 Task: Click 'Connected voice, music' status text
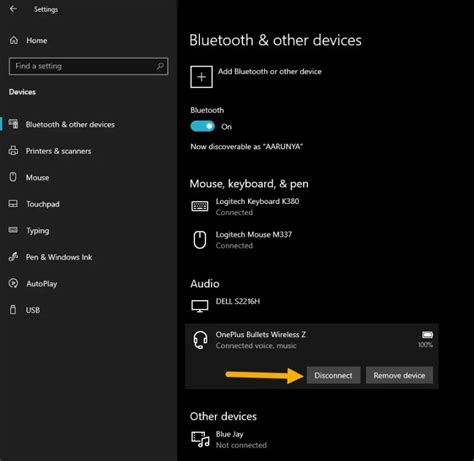coord(256,346)
